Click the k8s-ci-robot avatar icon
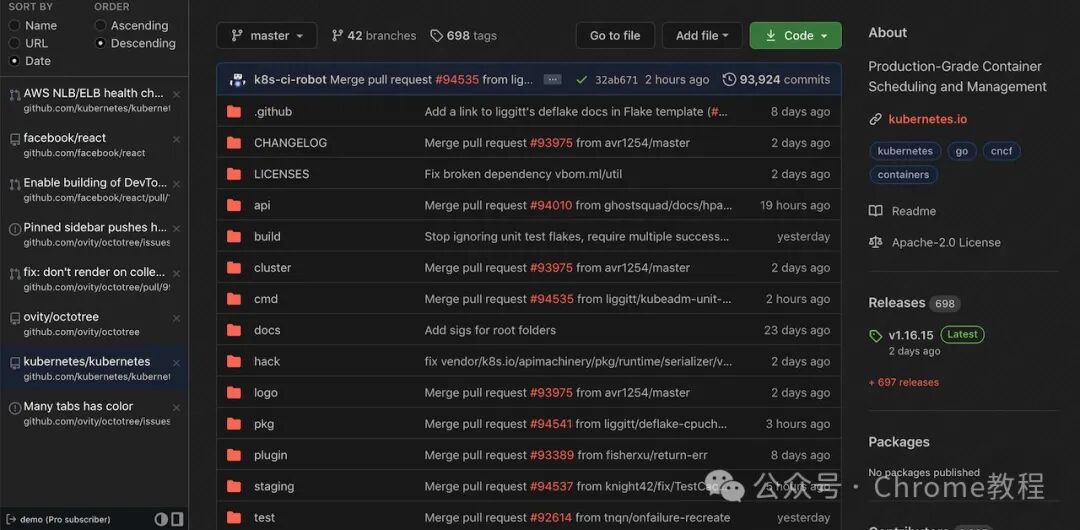Image resolution: width=1080 pixels, height=530 pixels. pyautogui.click(x=238, y=79)
